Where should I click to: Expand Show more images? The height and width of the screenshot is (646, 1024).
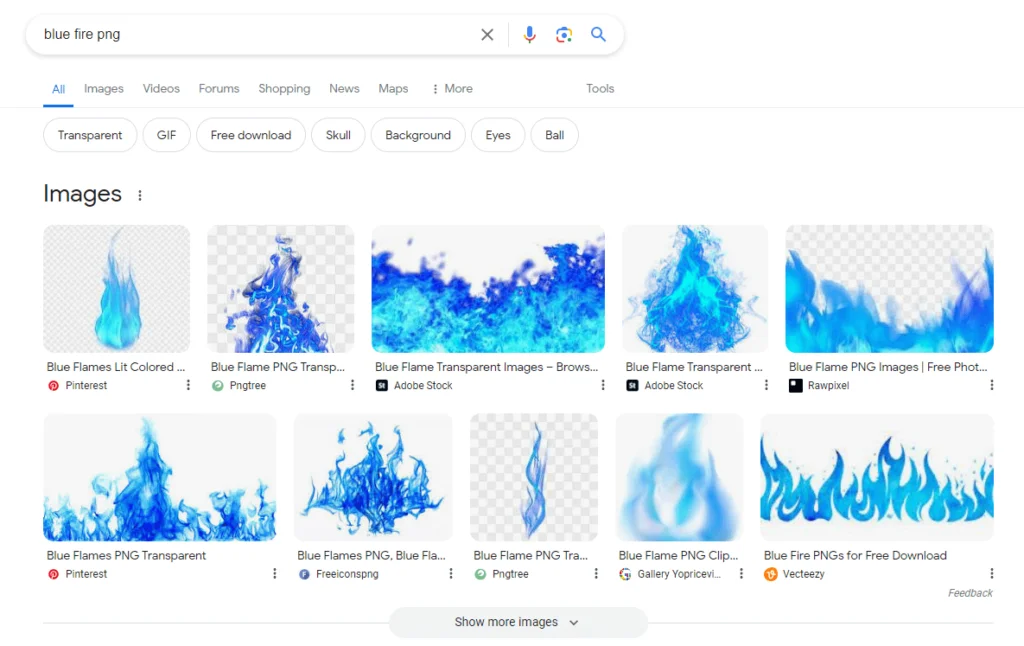pos(517,622)
